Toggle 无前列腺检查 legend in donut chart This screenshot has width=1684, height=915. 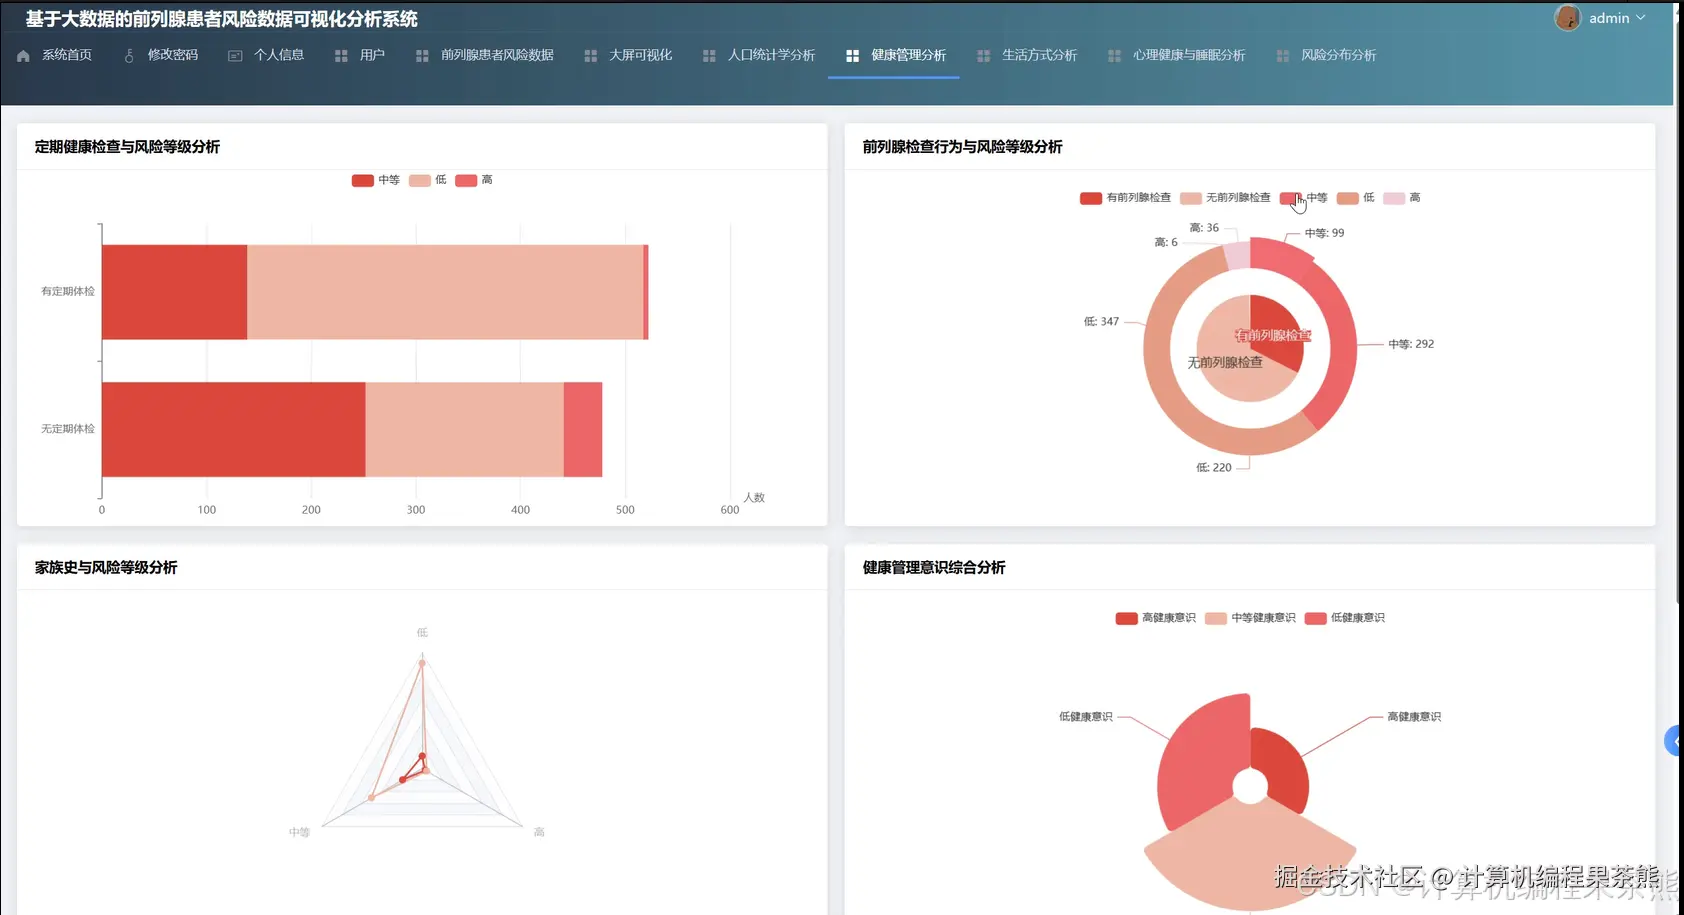1225,198
